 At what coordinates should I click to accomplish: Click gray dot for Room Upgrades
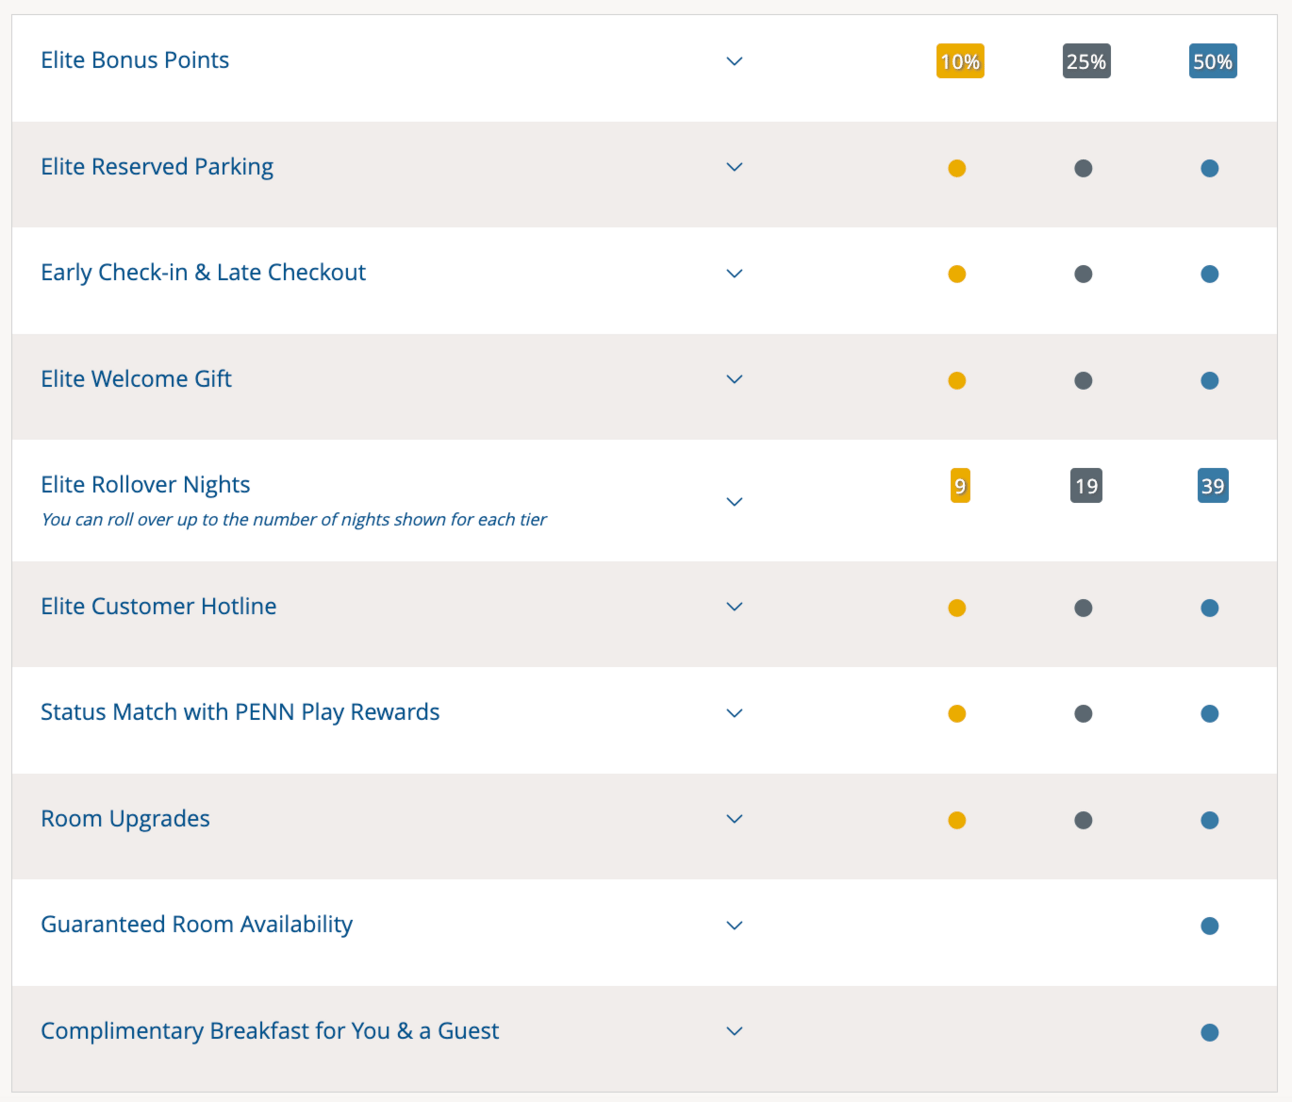coord(1083,820)
